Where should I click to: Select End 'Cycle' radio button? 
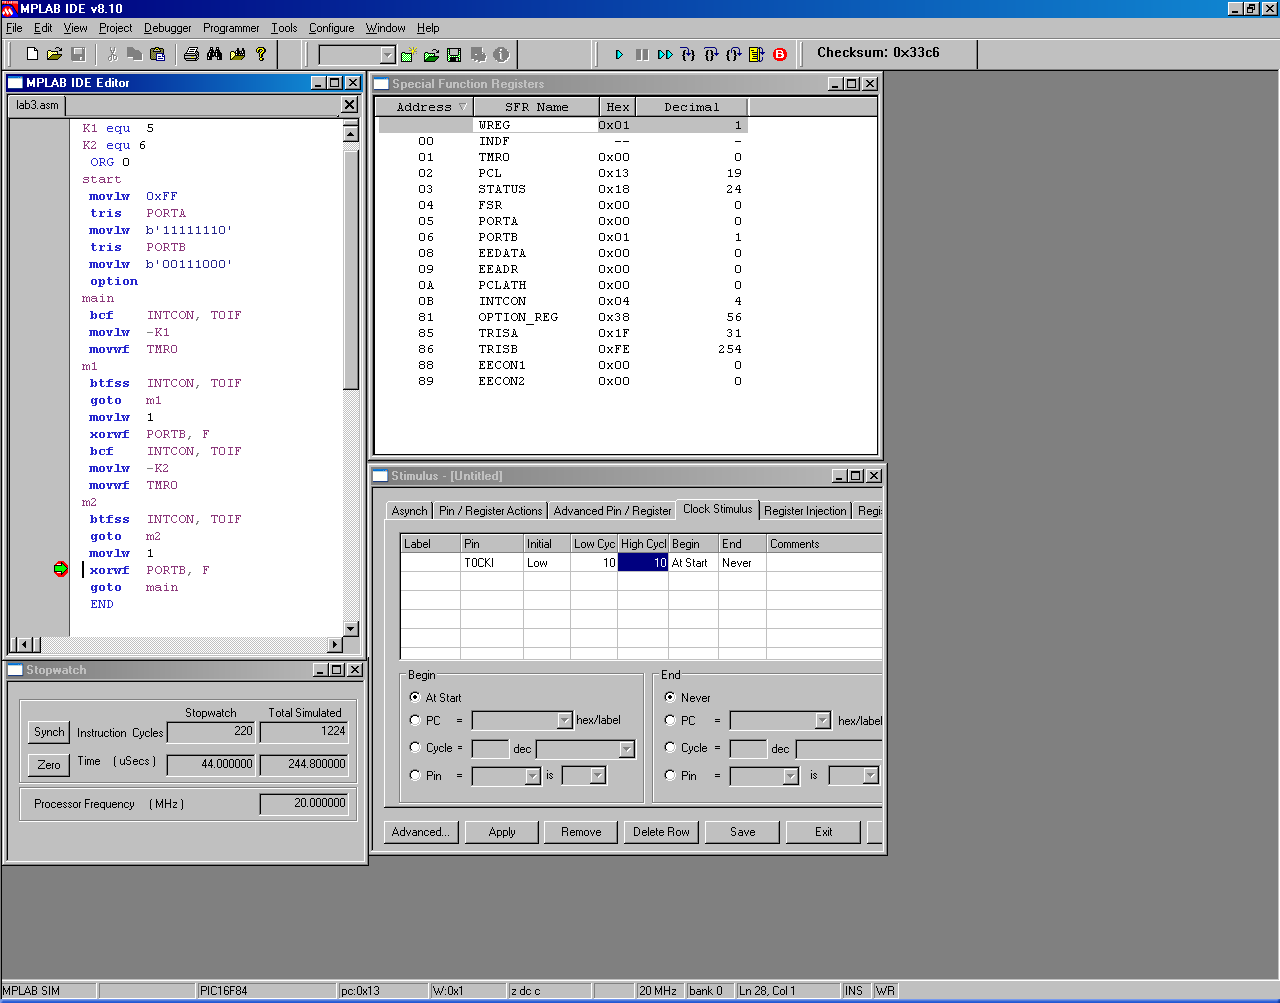(x=670, y=747)
